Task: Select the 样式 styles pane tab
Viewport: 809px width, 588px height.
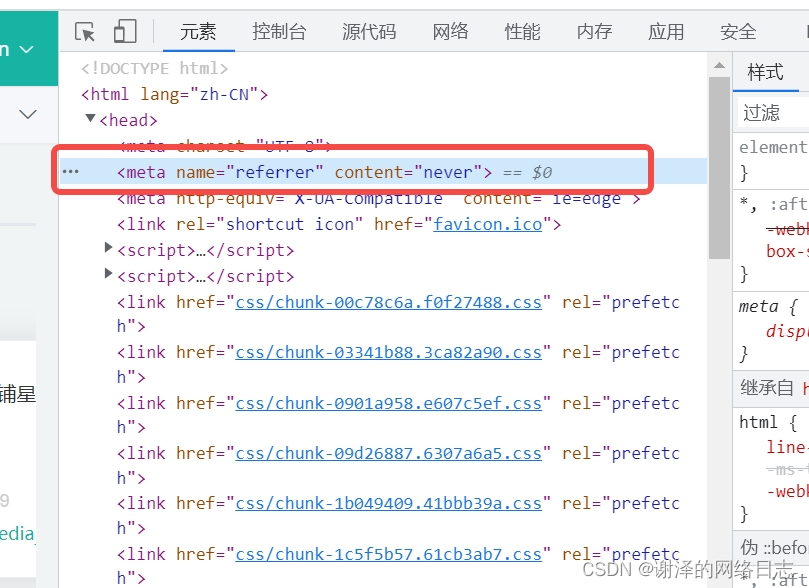Action: tap(766, 72)
